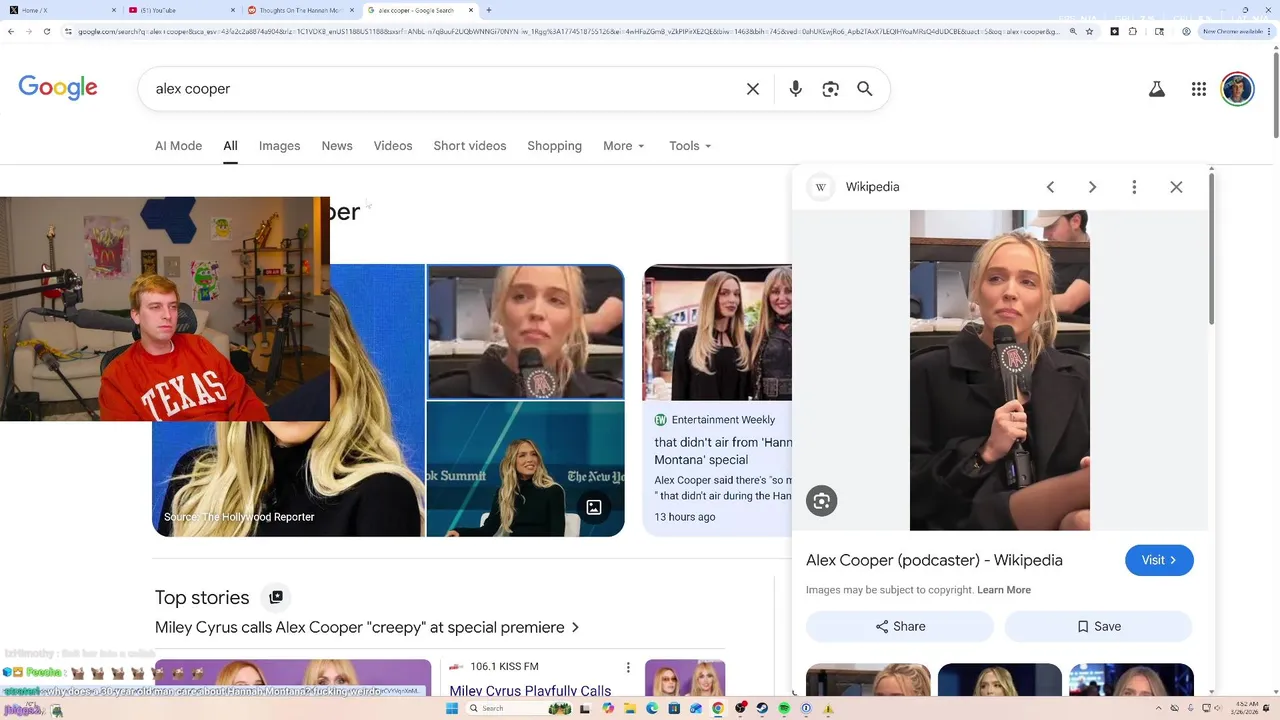Click the Google logo
This screenshot has width=1280, height=720.
[58, 88]
